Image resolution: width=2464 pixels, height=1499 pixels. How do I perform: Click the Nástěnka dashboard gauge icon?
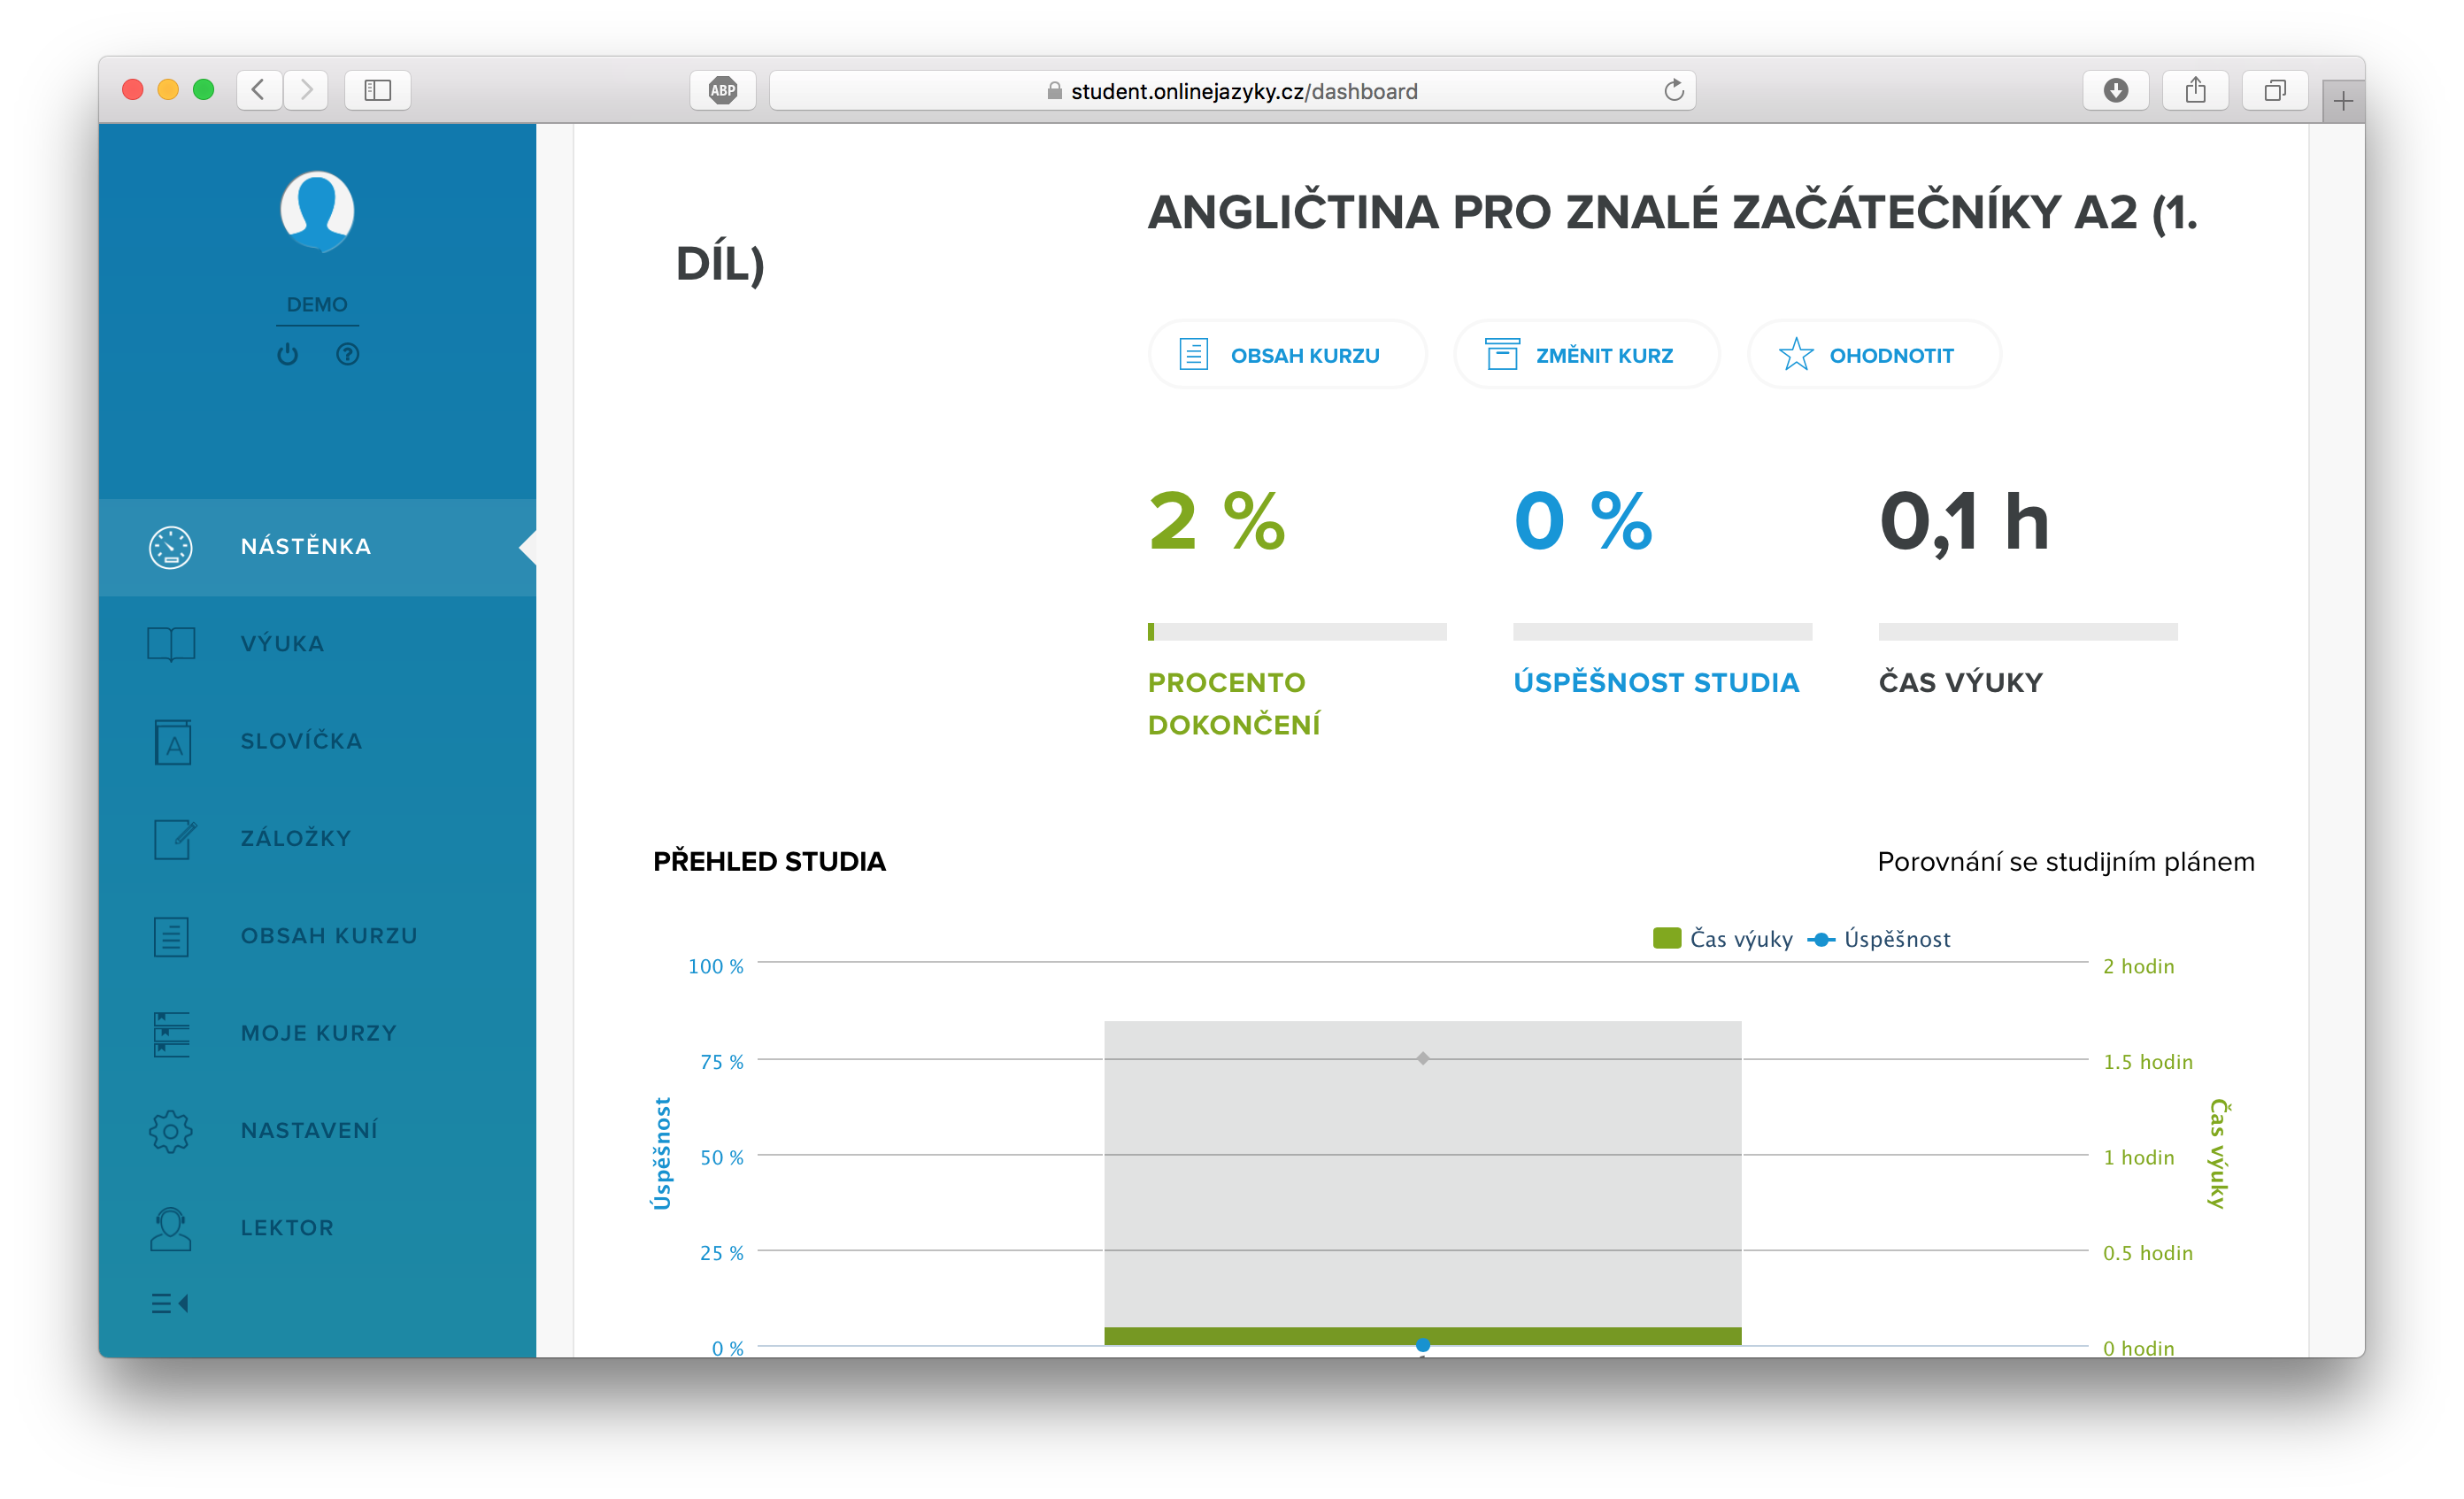click(x=171, y=547)
